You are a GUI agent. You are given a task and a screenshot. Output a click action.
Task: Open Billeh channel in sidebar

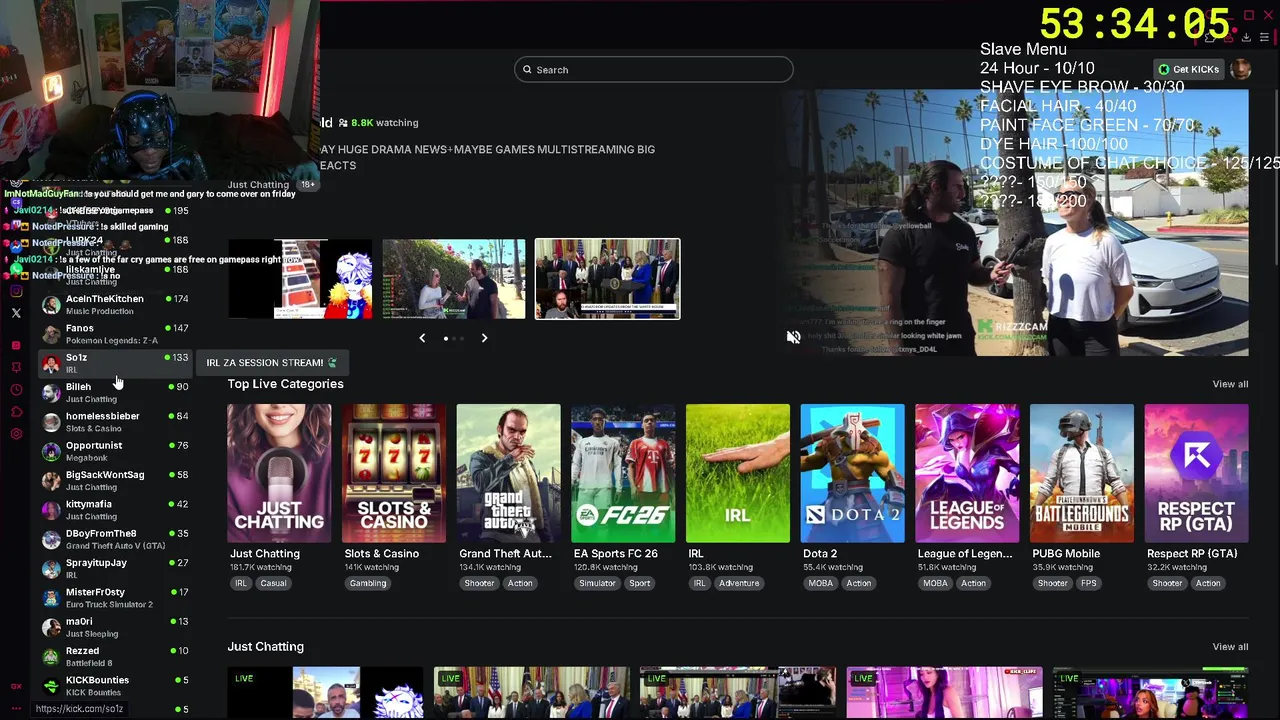click(115, 392)
